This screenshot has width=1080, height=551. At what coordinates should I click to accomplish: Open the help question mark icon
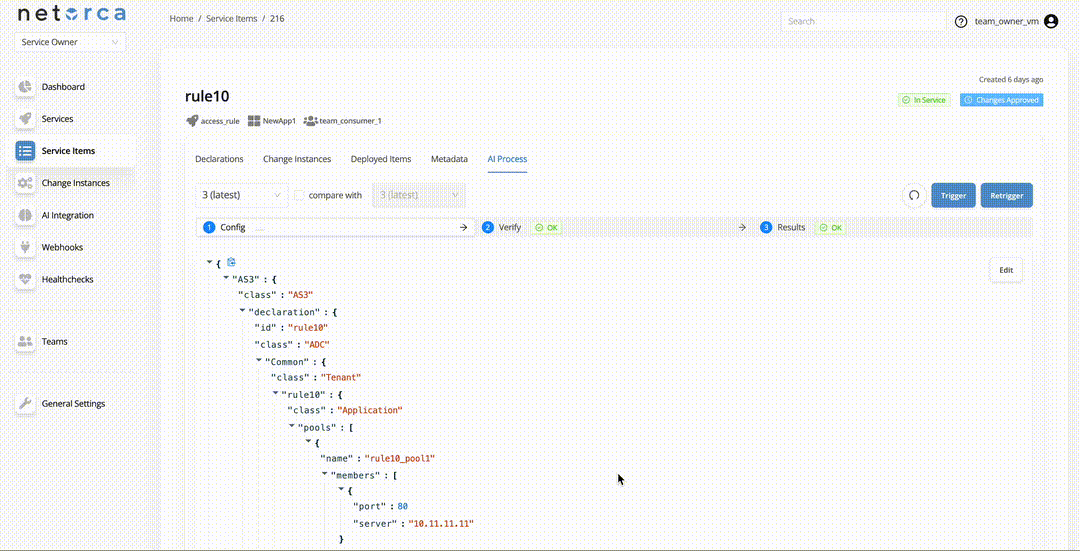point(961,21)
